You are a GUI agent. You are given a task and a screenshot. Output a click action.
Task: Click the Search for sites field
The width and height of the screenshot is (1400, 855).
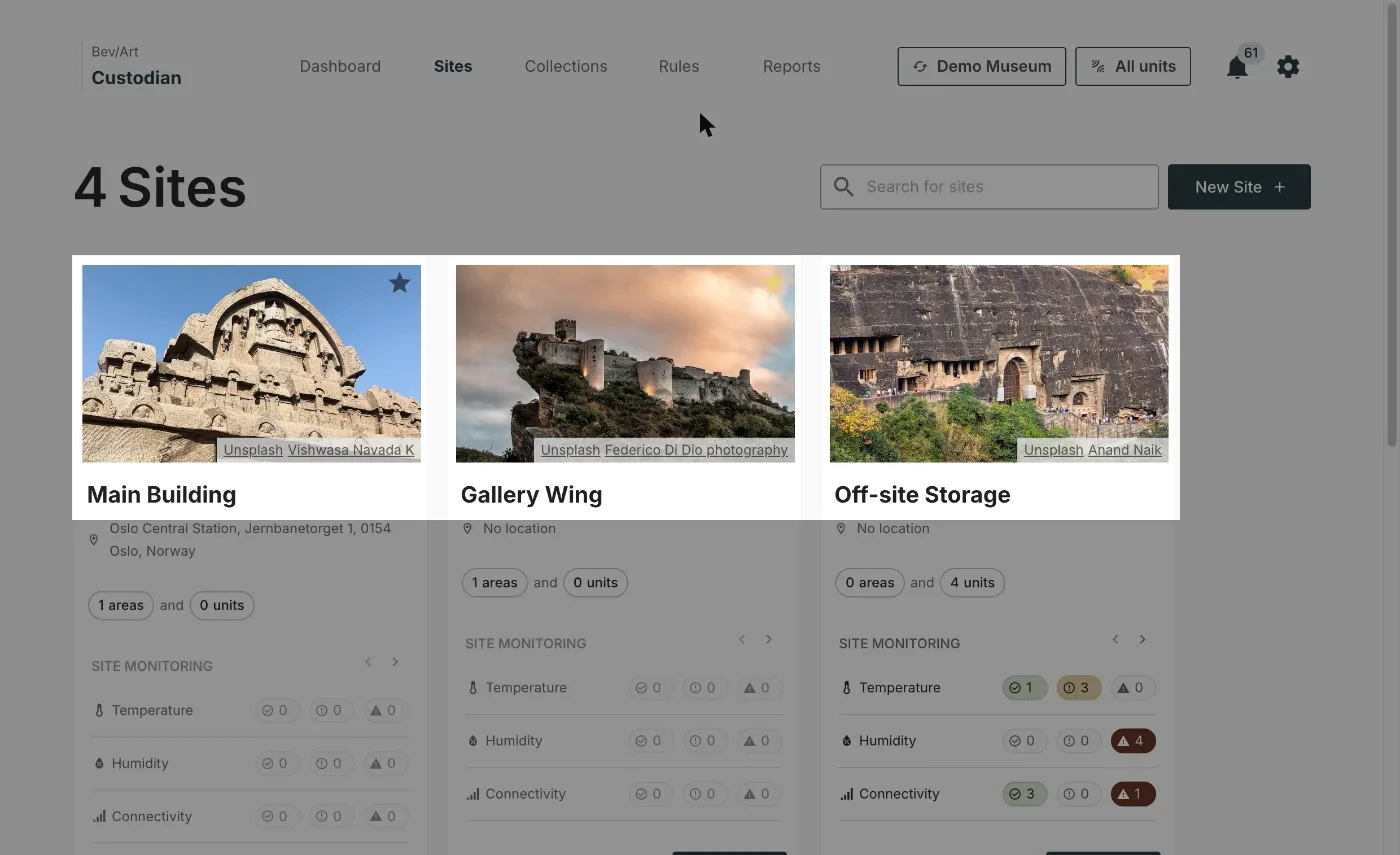point(989,187)
